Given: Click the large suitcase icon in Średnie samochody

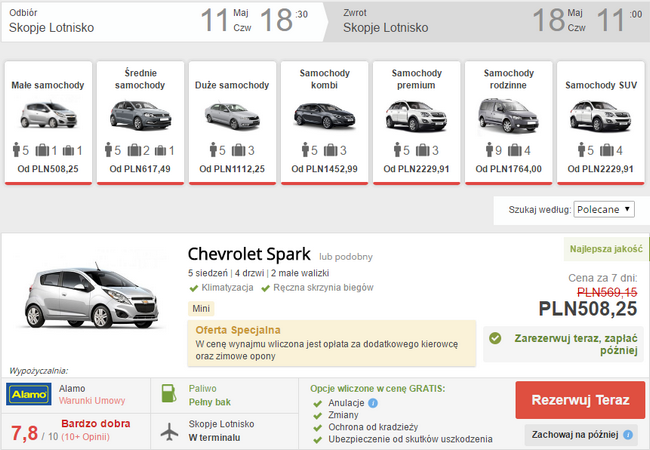Looking at the screenshot, I should tap(134, 150).
